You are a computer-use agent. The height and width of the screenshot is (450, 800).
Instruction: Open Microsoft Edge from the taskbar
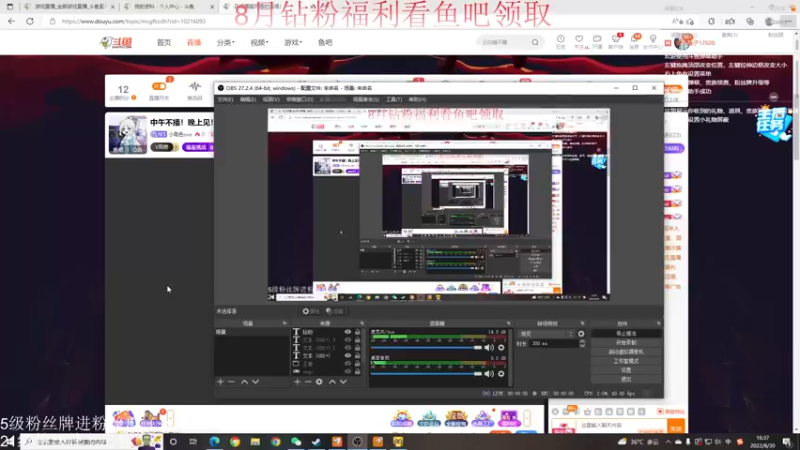point(214,441)
